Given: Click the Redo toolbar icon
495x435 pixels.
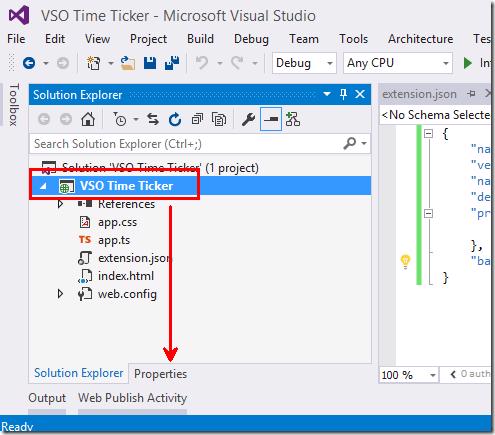Looking at the screenshot, I should click(x=237, y=63).
